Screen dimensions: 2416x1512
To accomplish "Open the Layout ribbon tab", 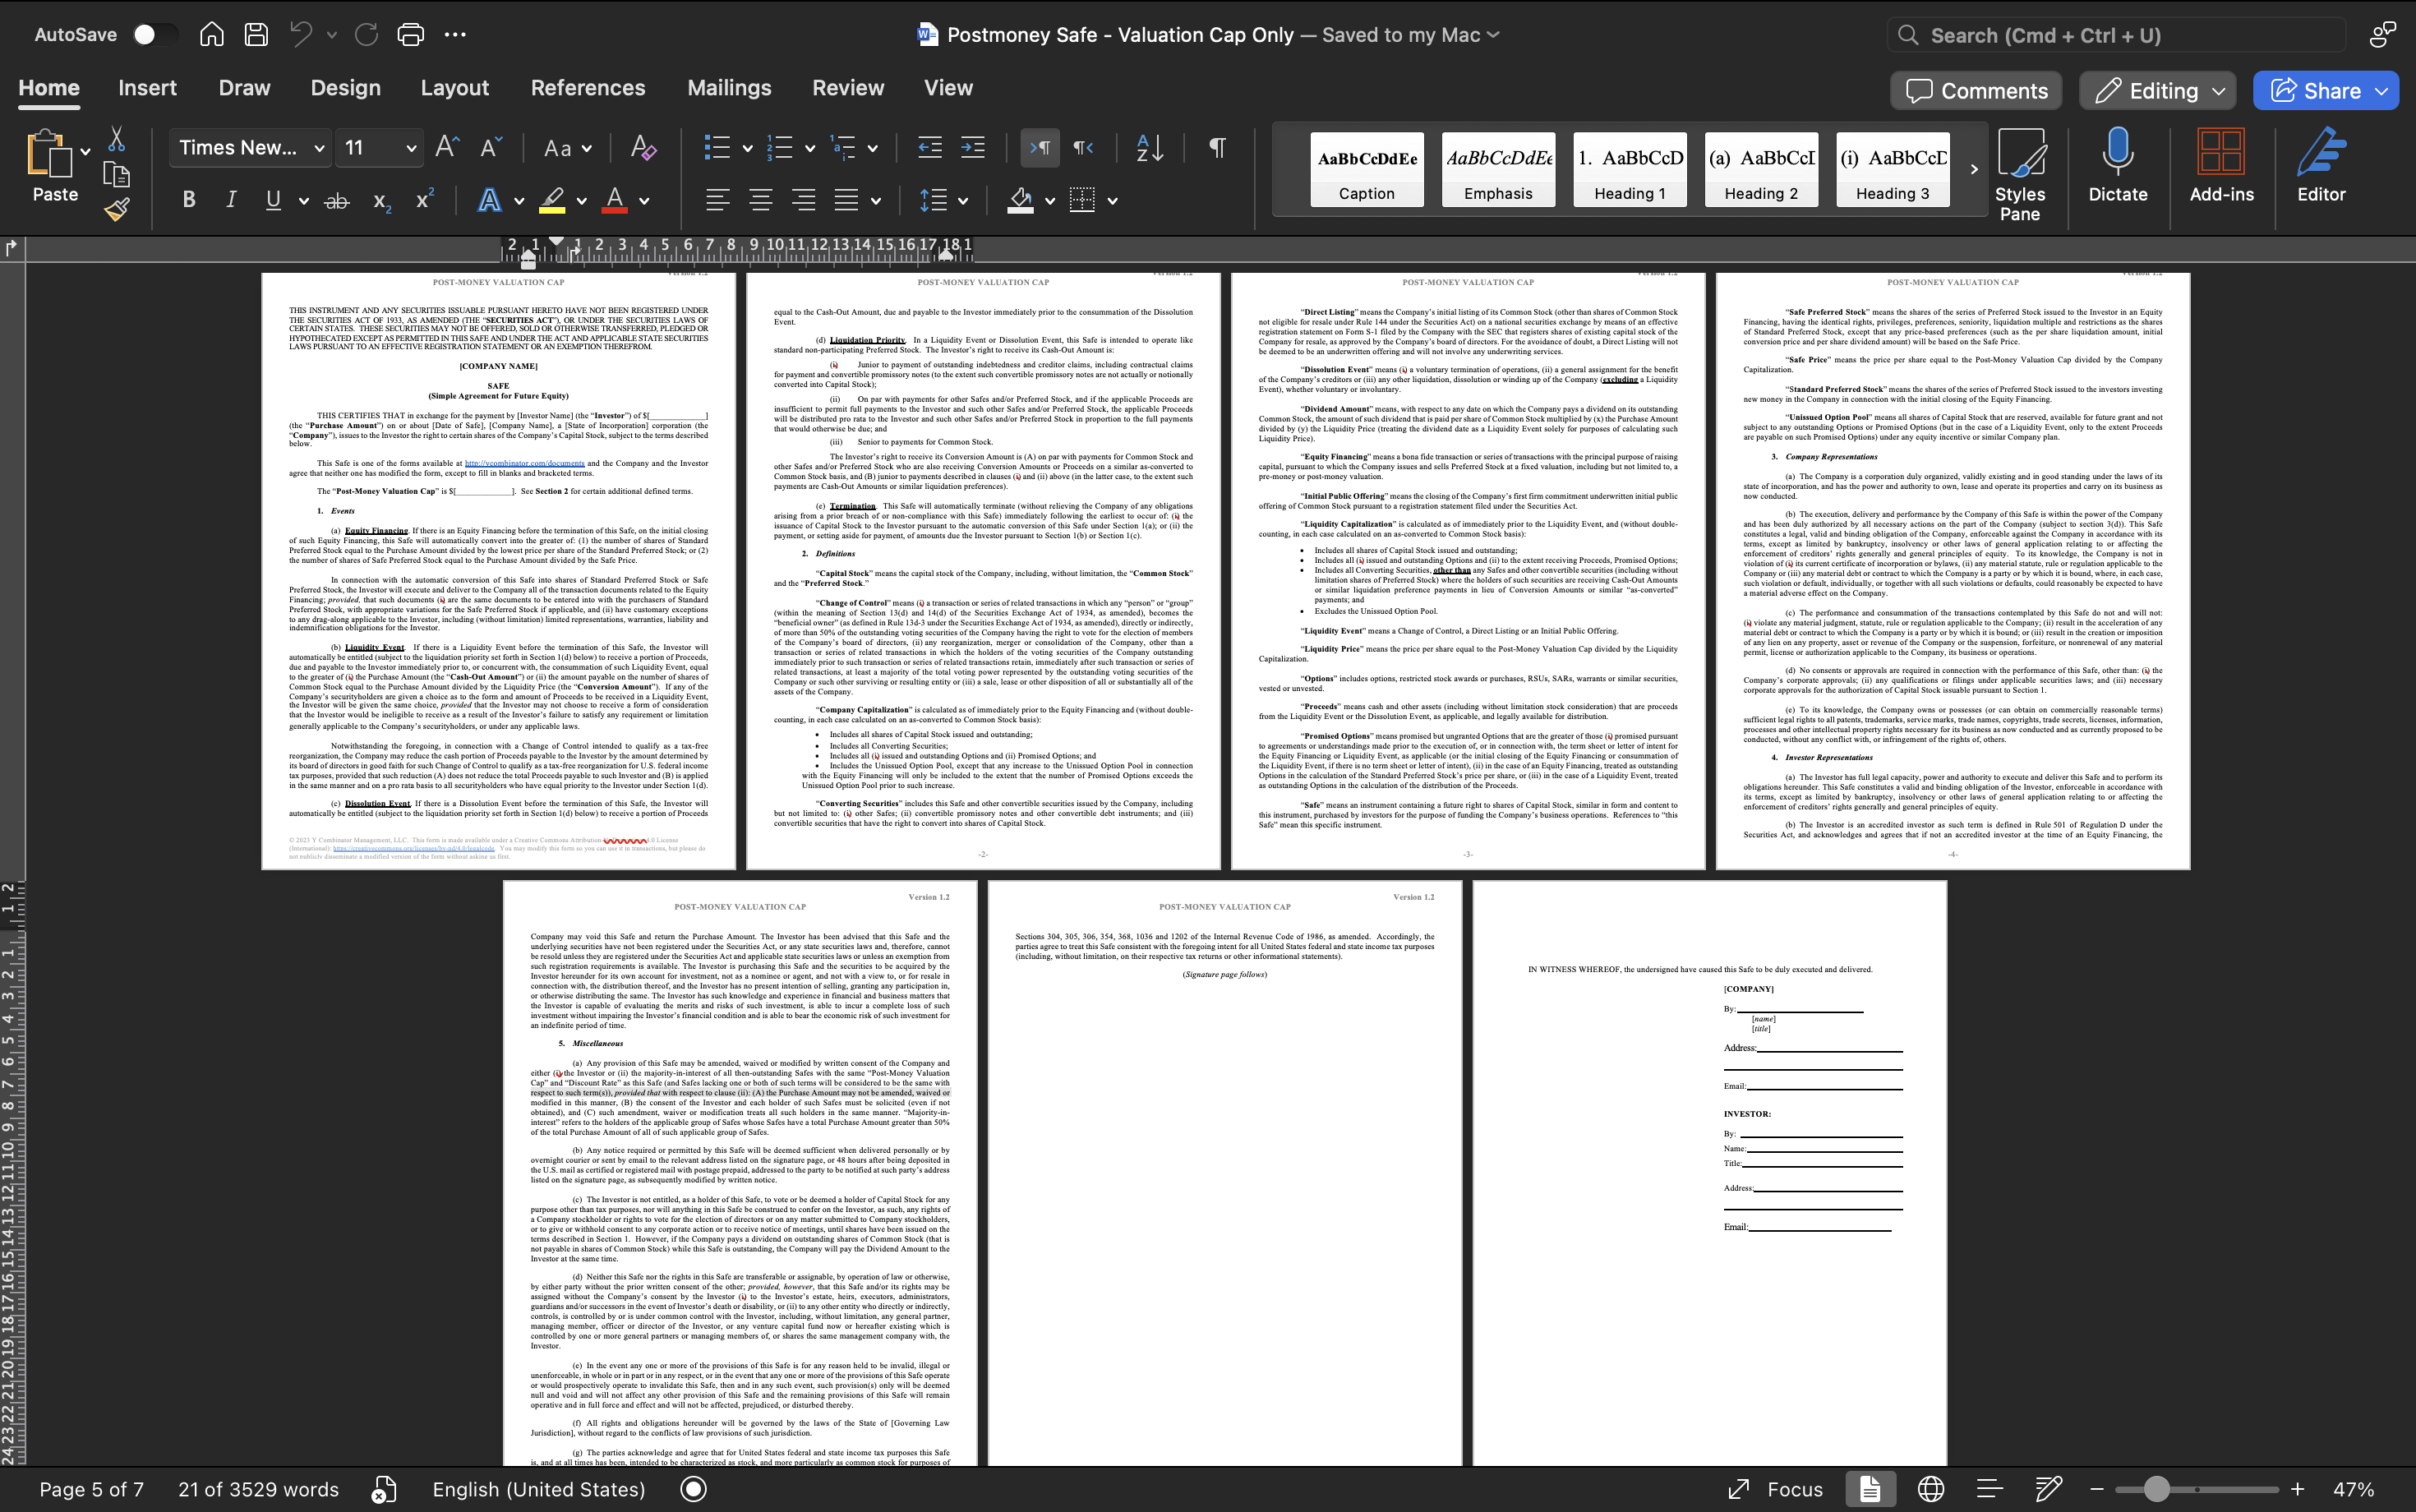I will pos(454,88).
